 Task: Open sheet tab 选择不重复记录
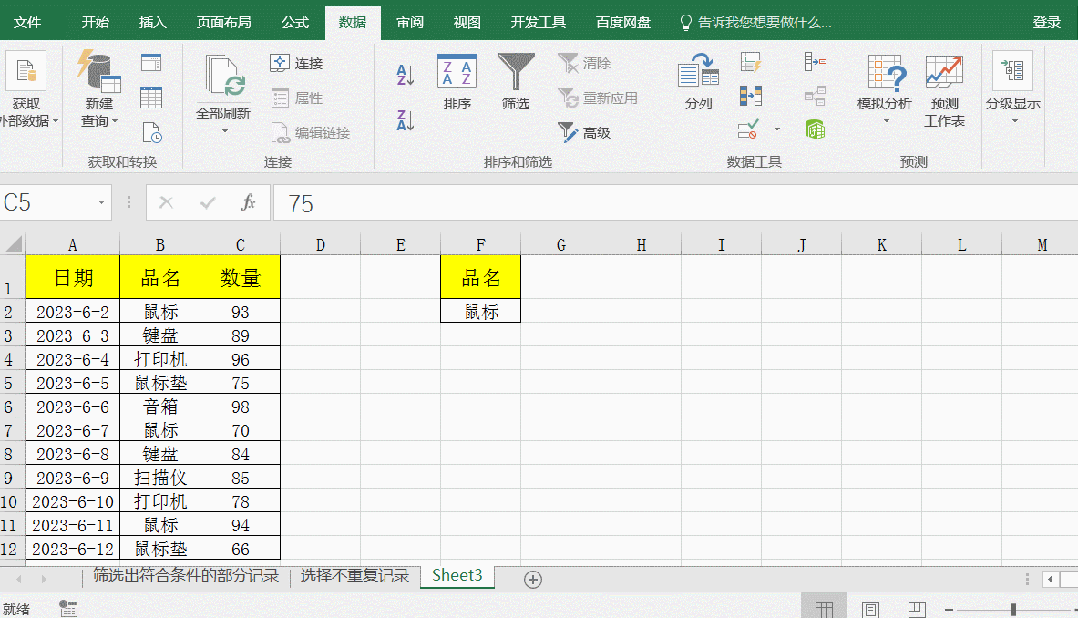354,576
